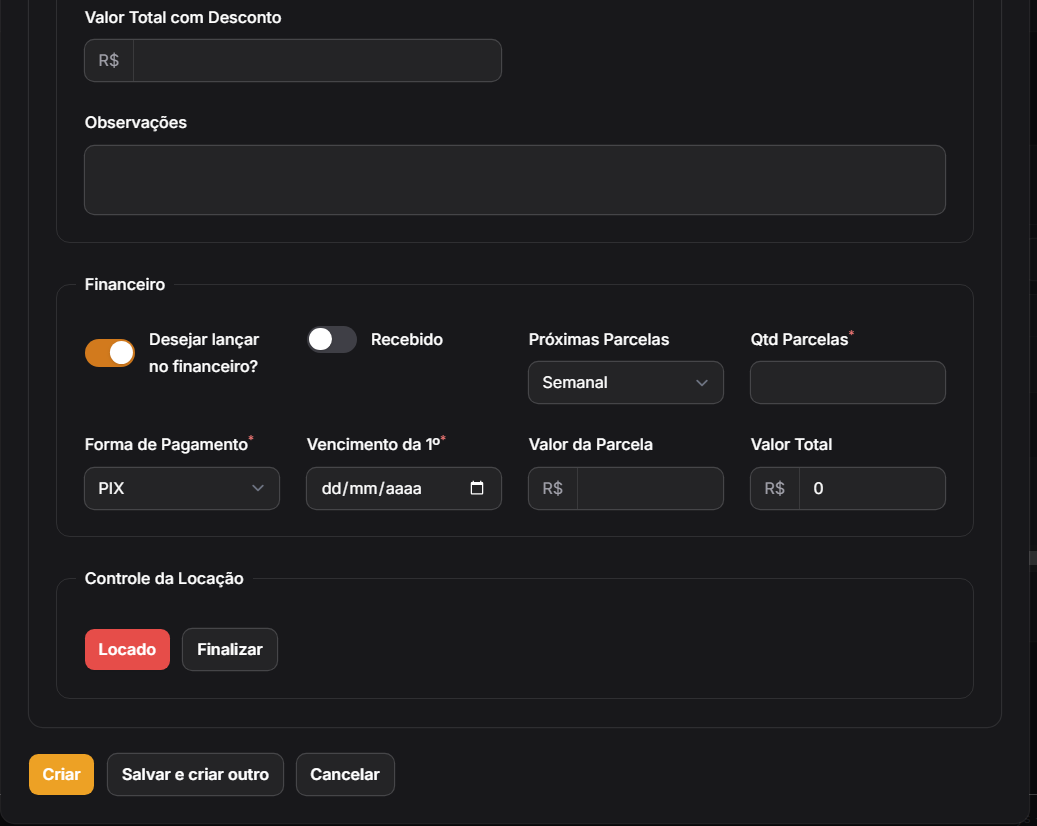Mark the rental with Finalizar
Viewport: 1037px width, 826px height.
pos(230,649)
